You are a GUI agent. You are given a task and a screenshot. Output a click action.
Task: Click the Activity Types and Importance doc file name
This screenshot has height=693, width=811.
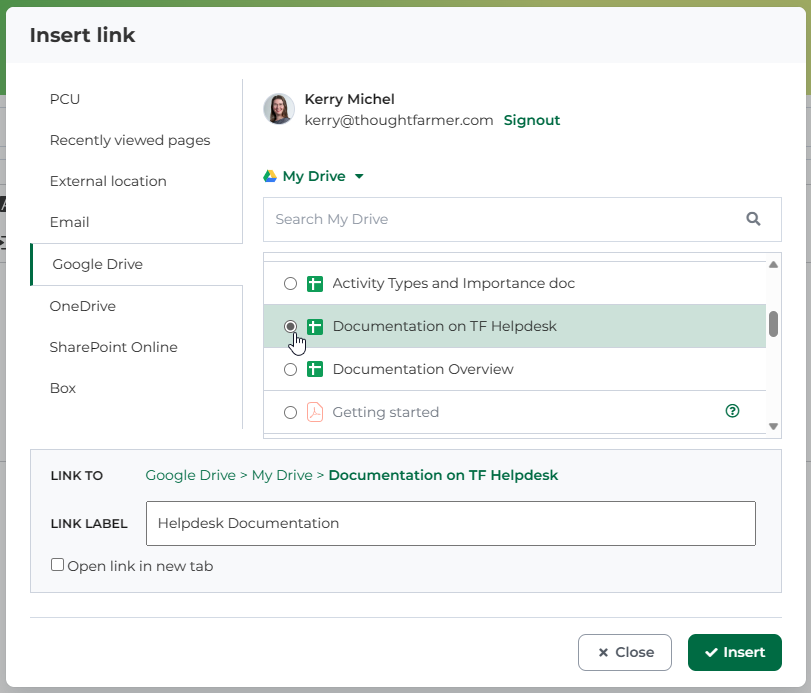click(454, 283)
